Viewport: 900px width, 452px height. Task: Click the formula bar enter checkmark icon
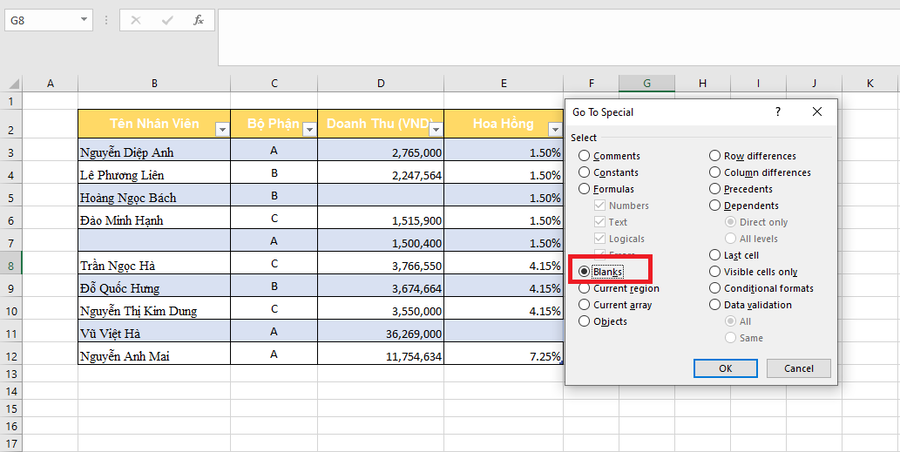(168, 20)
